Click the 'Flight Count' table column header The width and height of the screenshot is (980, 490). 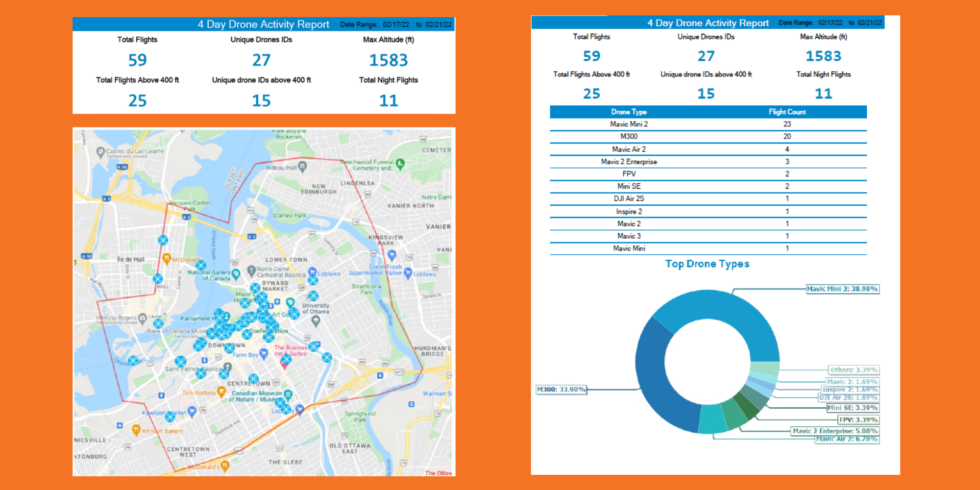pos(787,112)
